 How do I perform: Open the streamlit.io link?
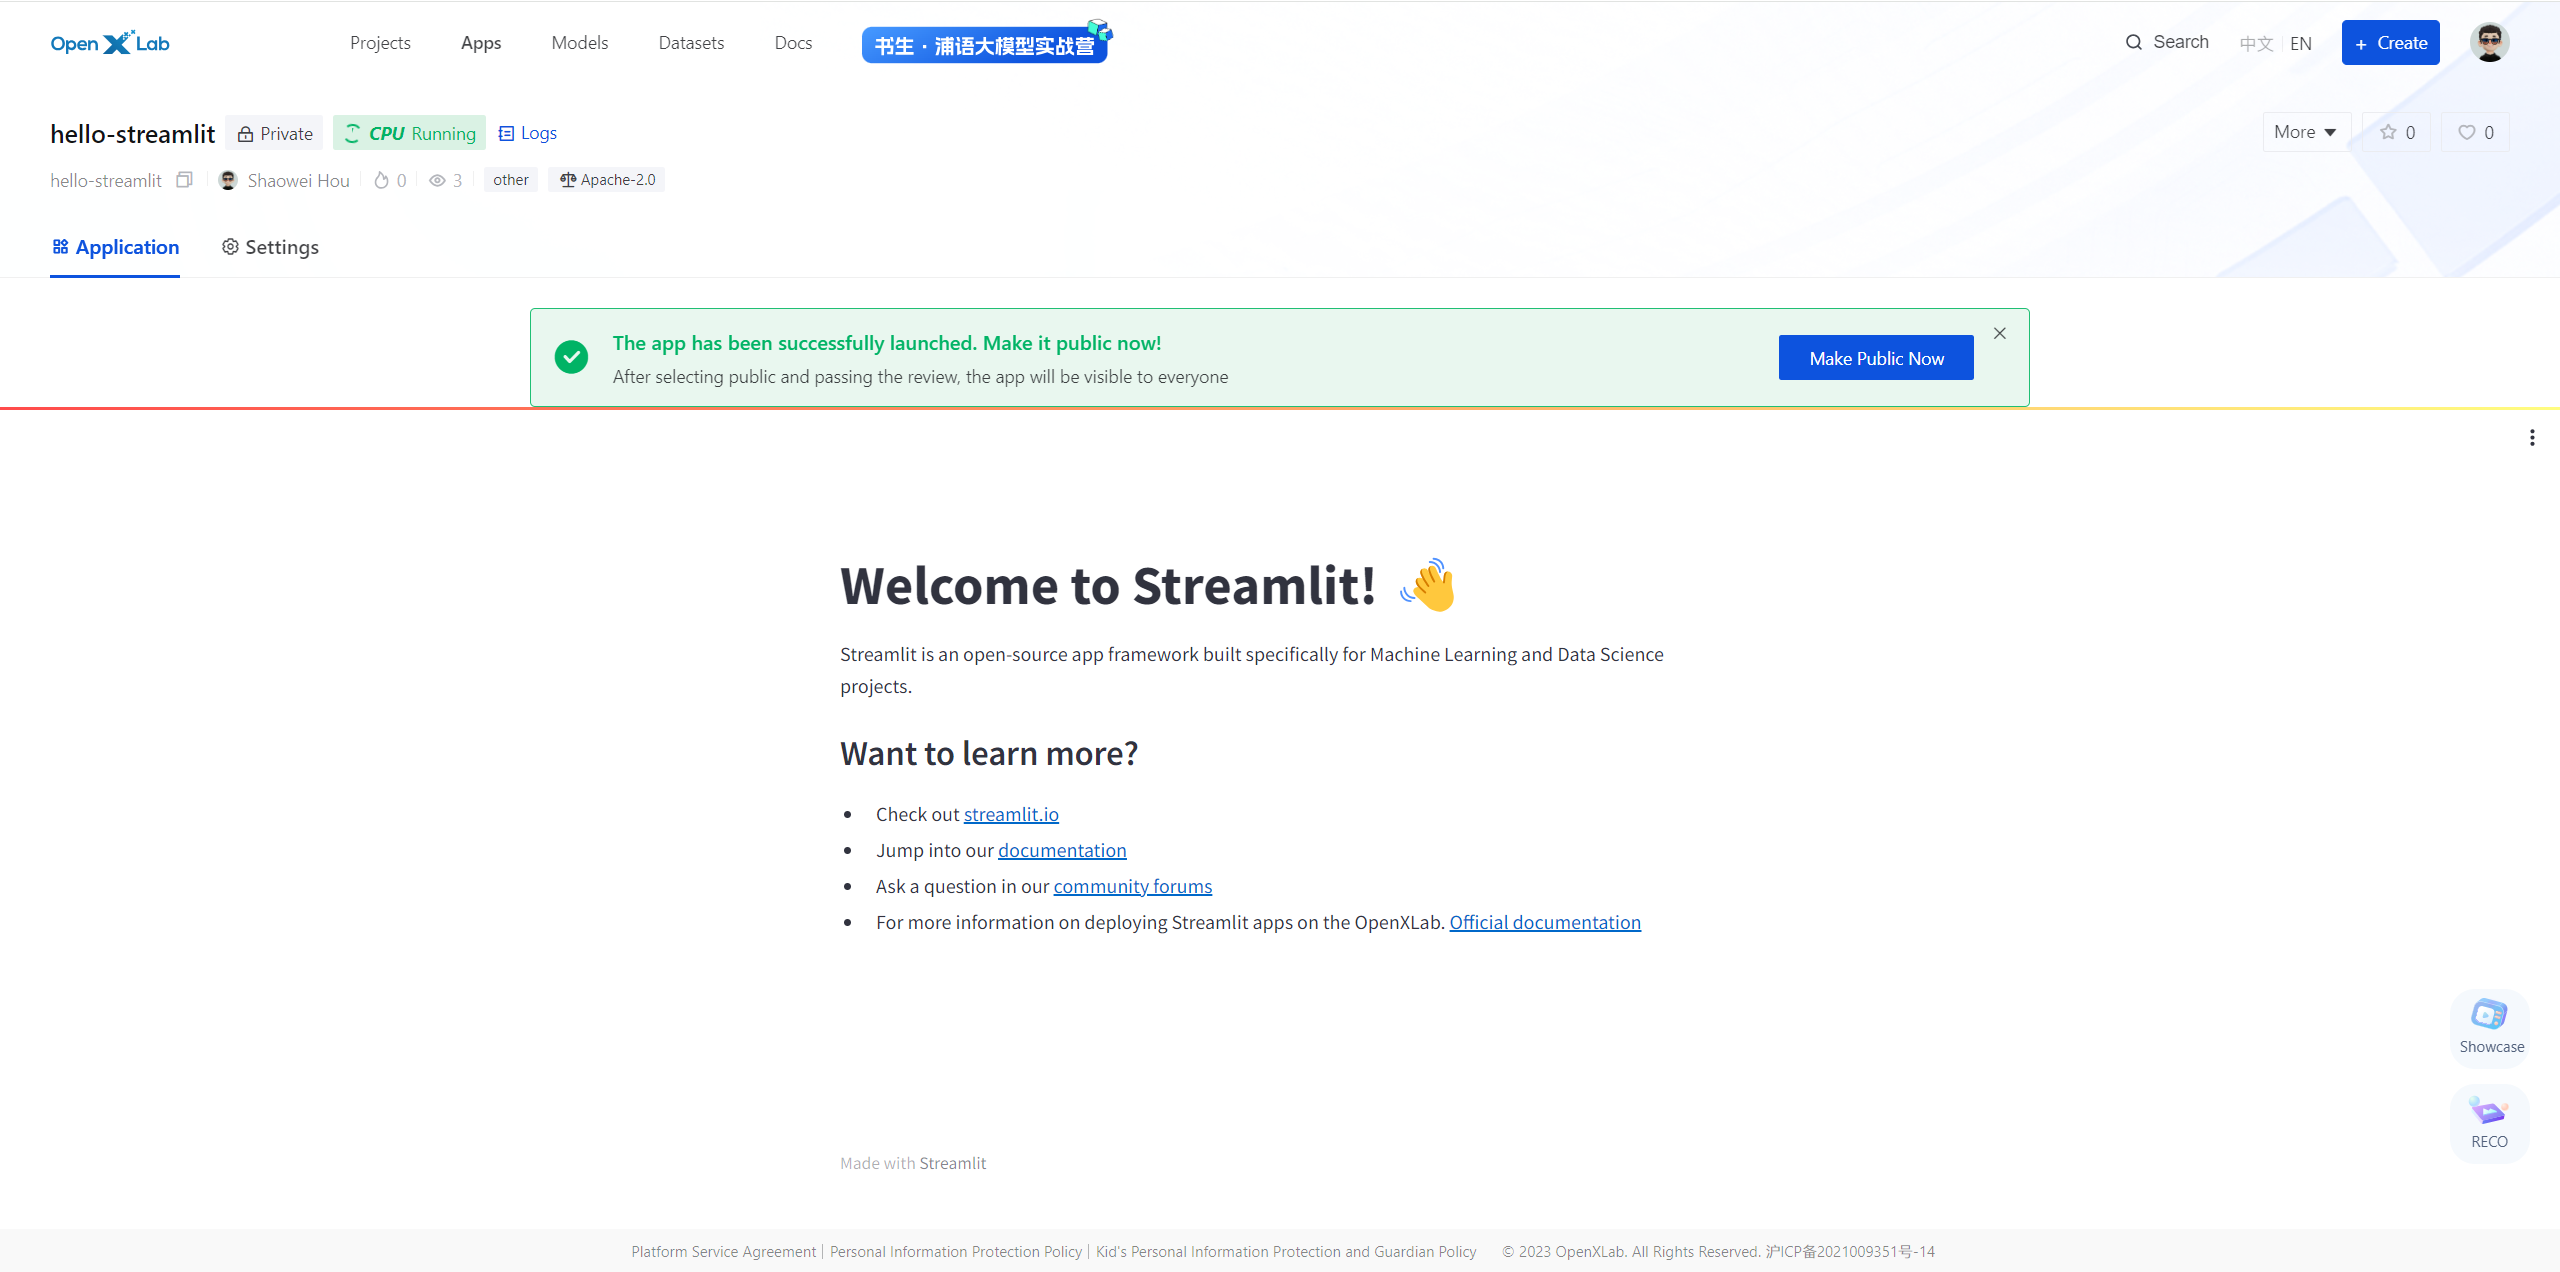tap(1011, 814)
